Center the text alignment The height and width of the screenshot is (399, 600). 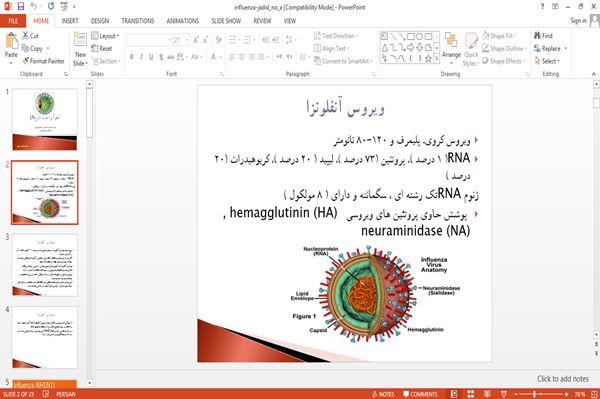241,57
